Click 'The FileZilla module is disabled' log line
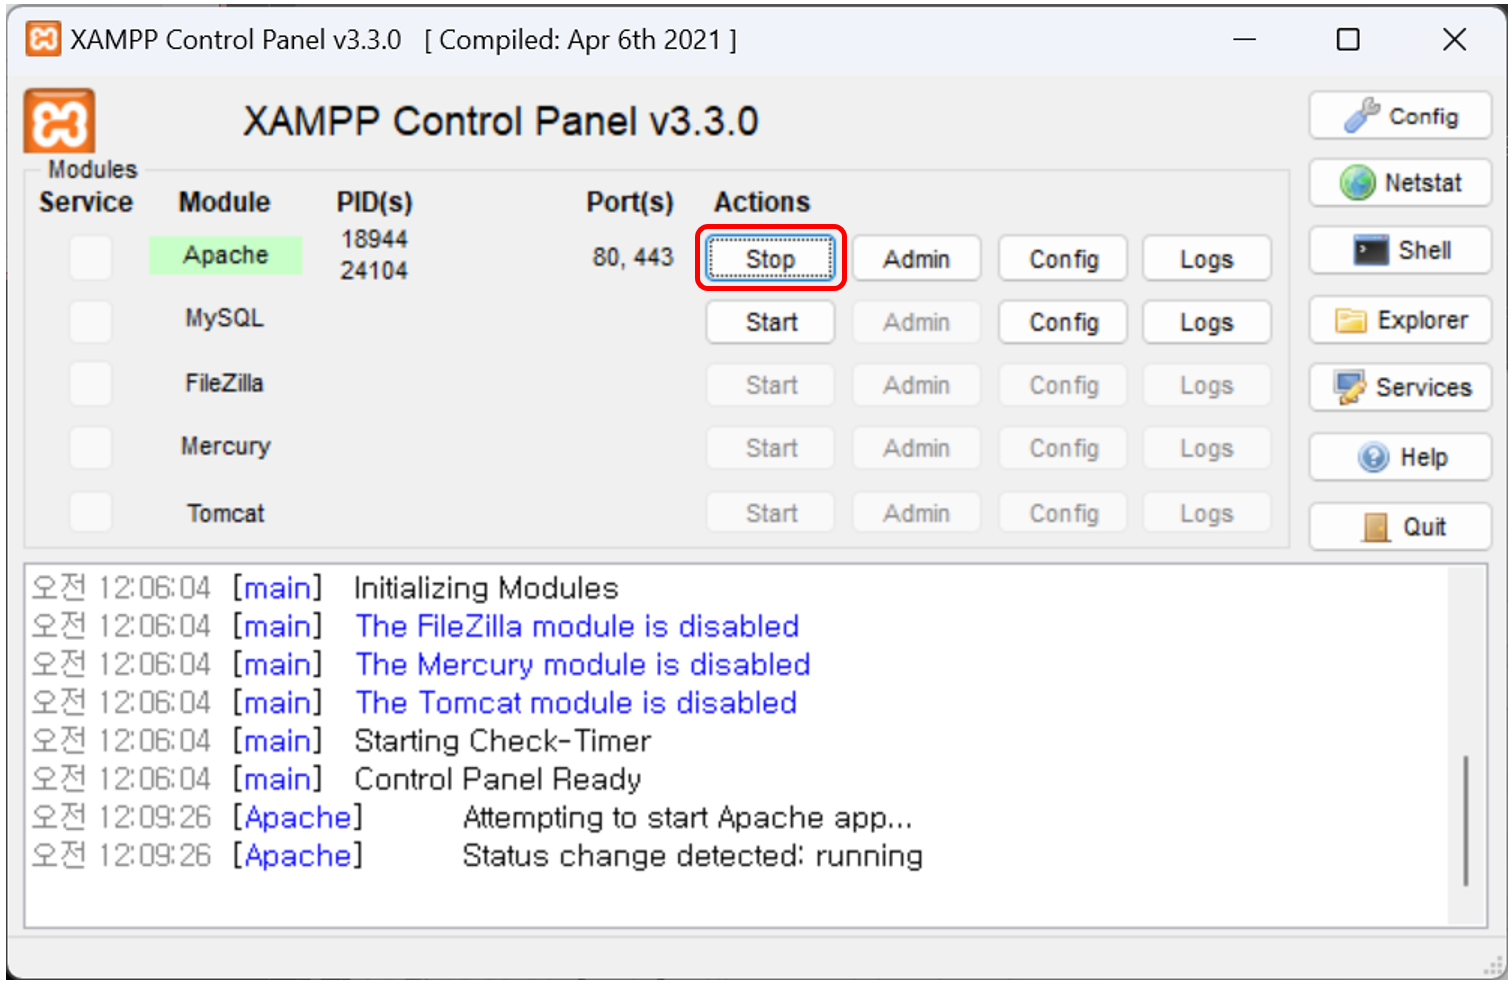Screen dimensions: 1512x985 pyautogui.click(x=577, y=626)
